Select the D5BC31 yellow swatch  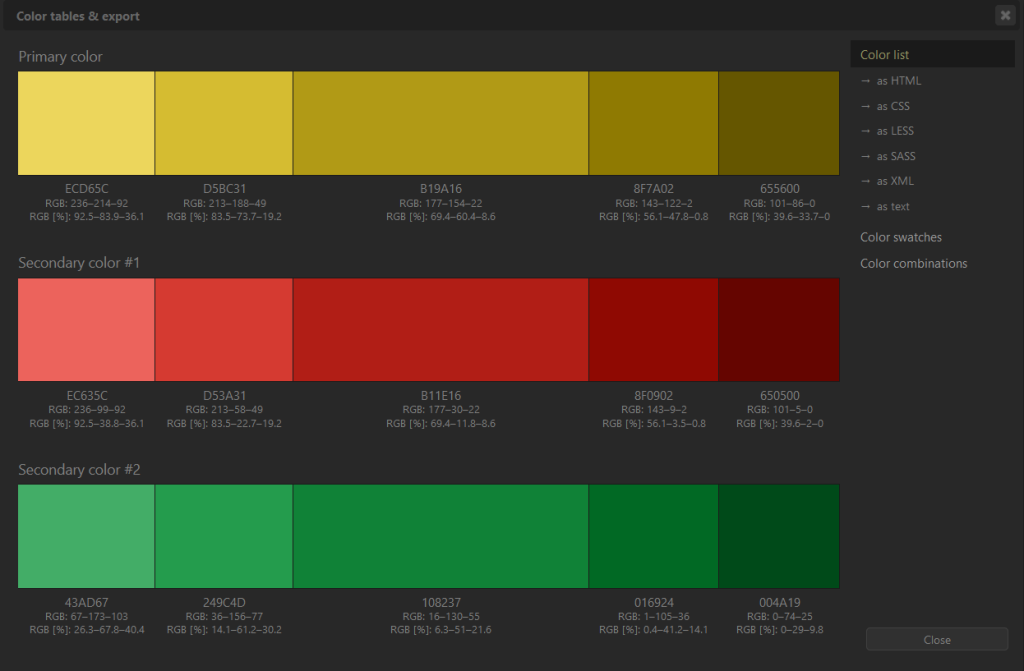[x=222, y=122]
